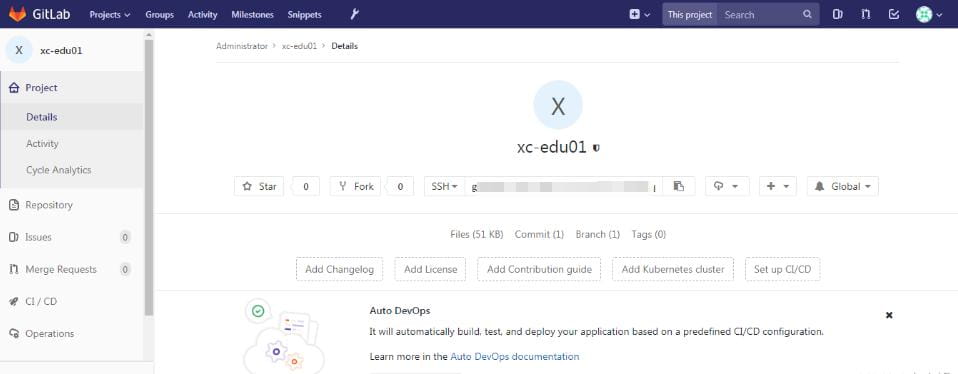Image resolution: width=958 pixels, height=374 pixels.
Task: Copy the clone URL to clipboard
Action: (679, 186)
